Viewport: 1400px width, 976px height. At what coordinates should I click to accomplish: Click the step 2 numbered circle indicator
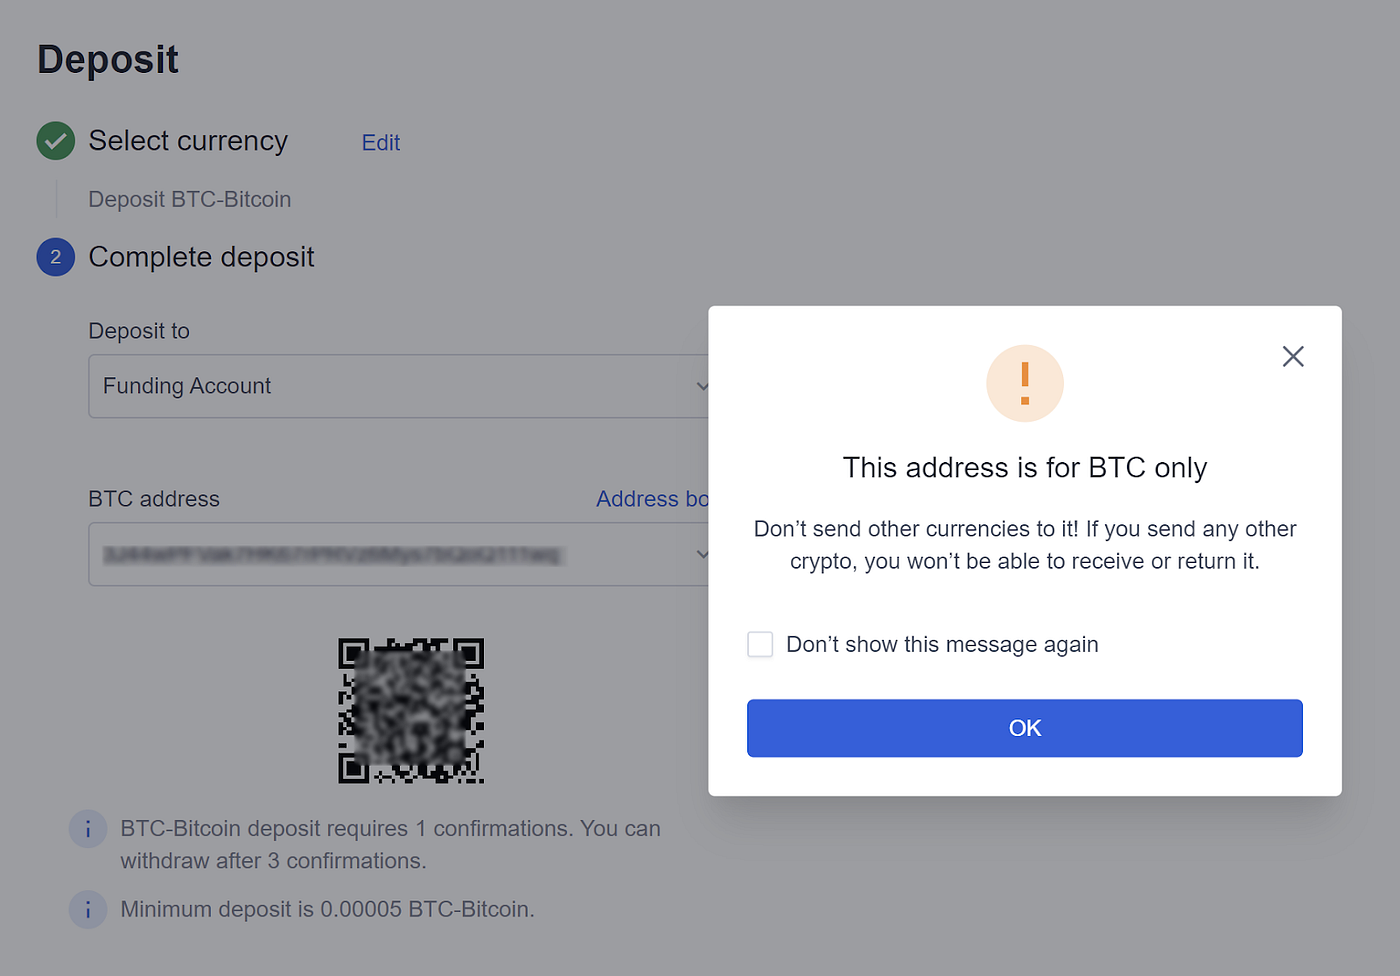(55, 257)
